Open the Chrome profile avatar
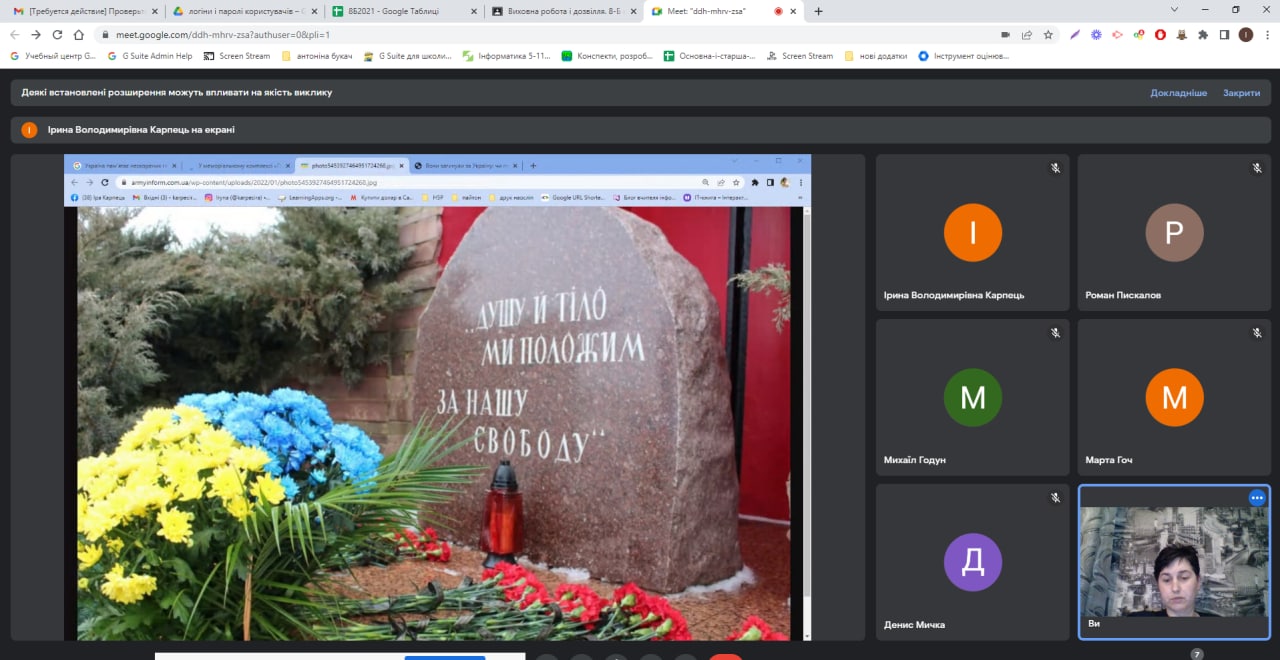The width and height of the screenshot is (1280, 660). tap(1245, 34)
